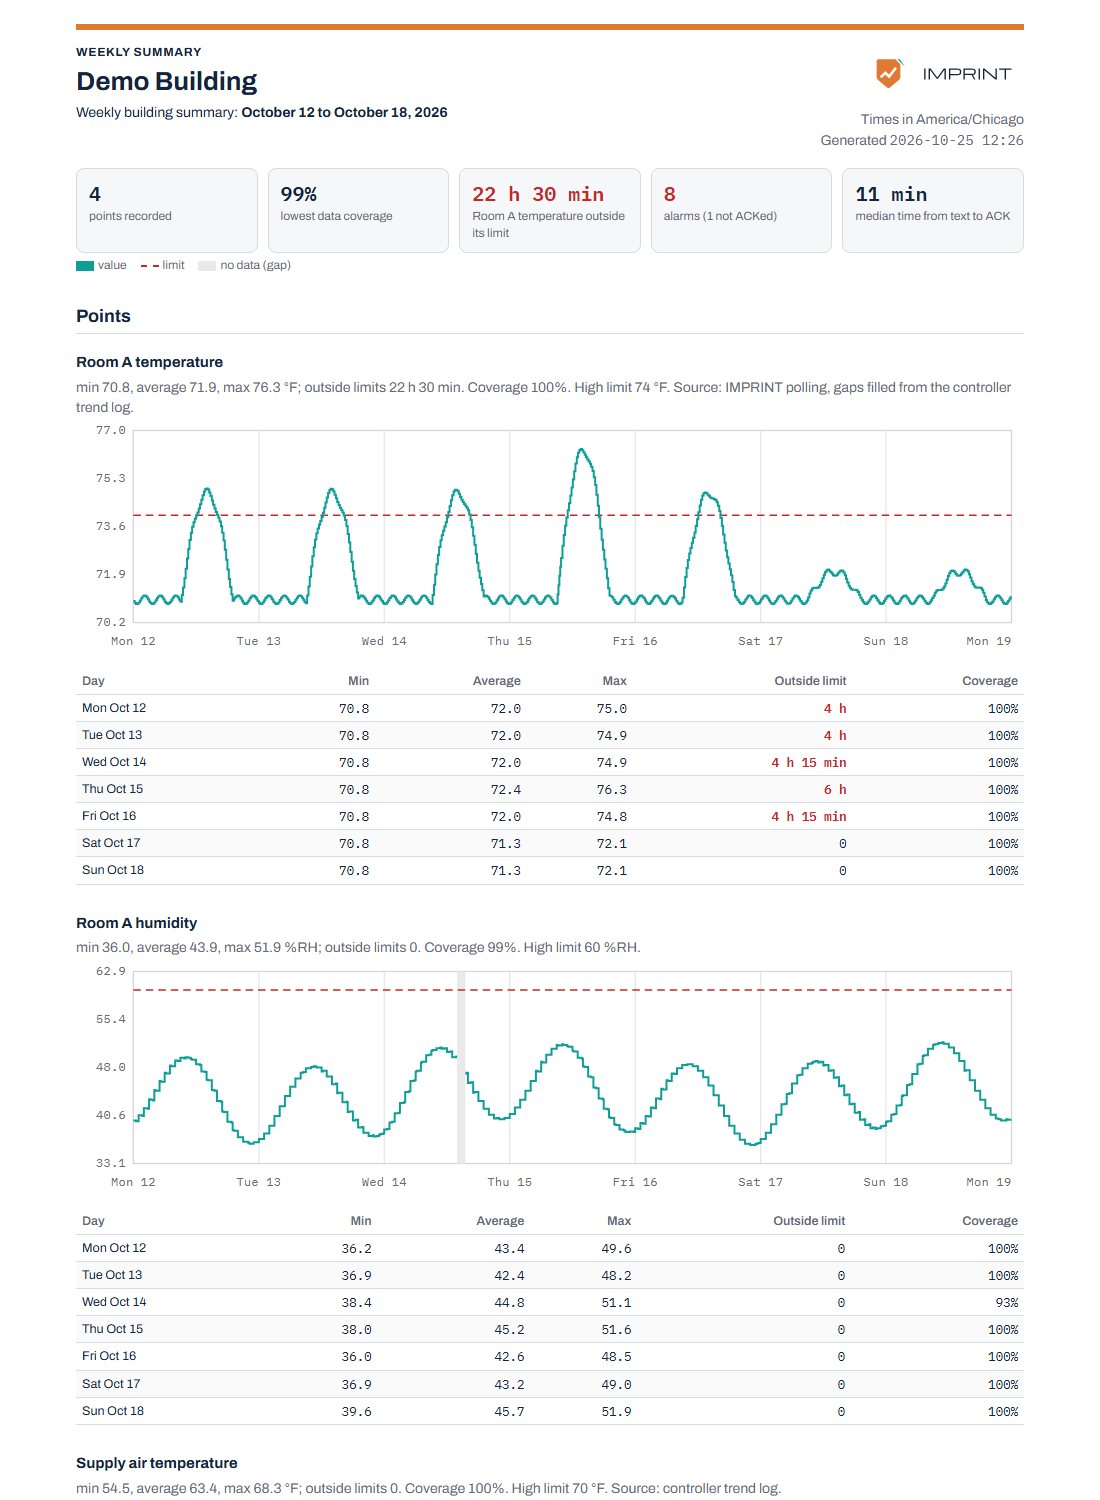Image resolution: width=1100 pixels, height=1500 pixels.
Task: Click the '93%' coverage value for Wed Oct 14
Action: click(1007, 1303)
